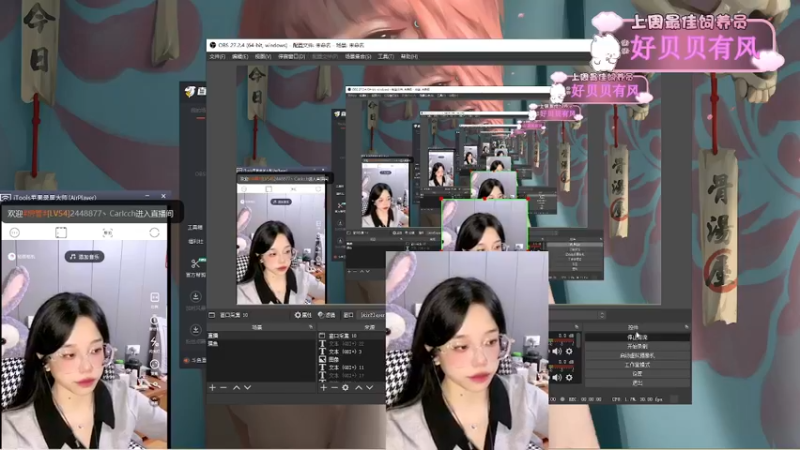Select the 摸鱼 scene in scenes list
This screenshot has height=450, width=800.
261,343
